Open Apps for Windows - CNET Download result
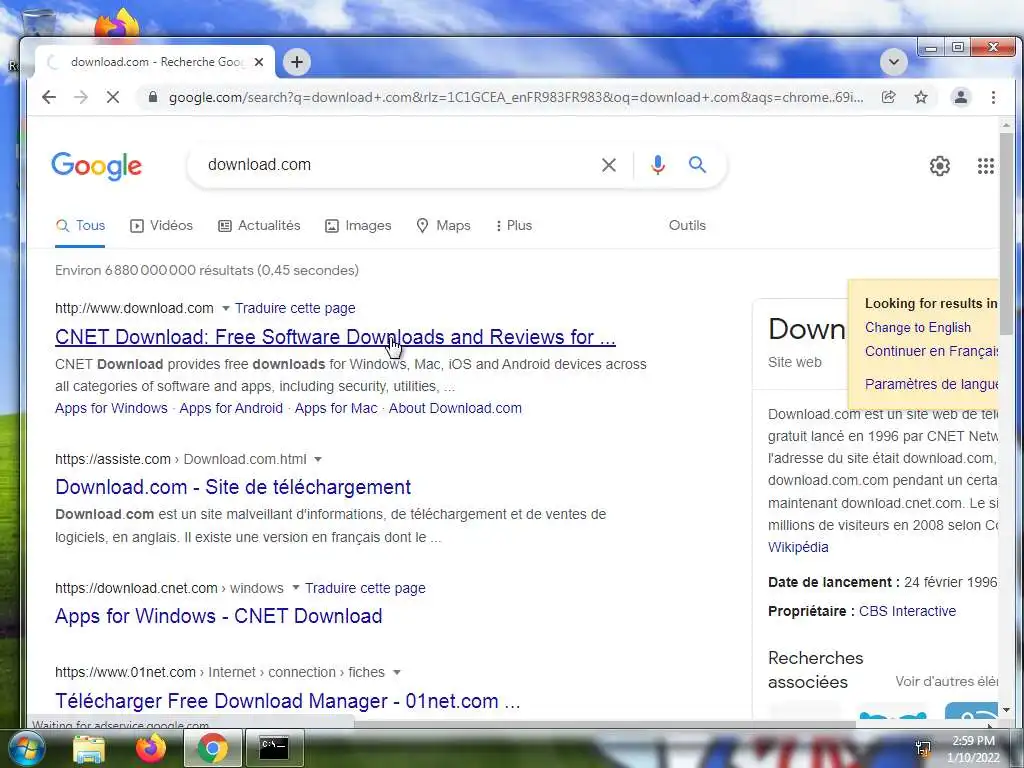Viewport: 1024px width, 768px height. coord(219,616)
